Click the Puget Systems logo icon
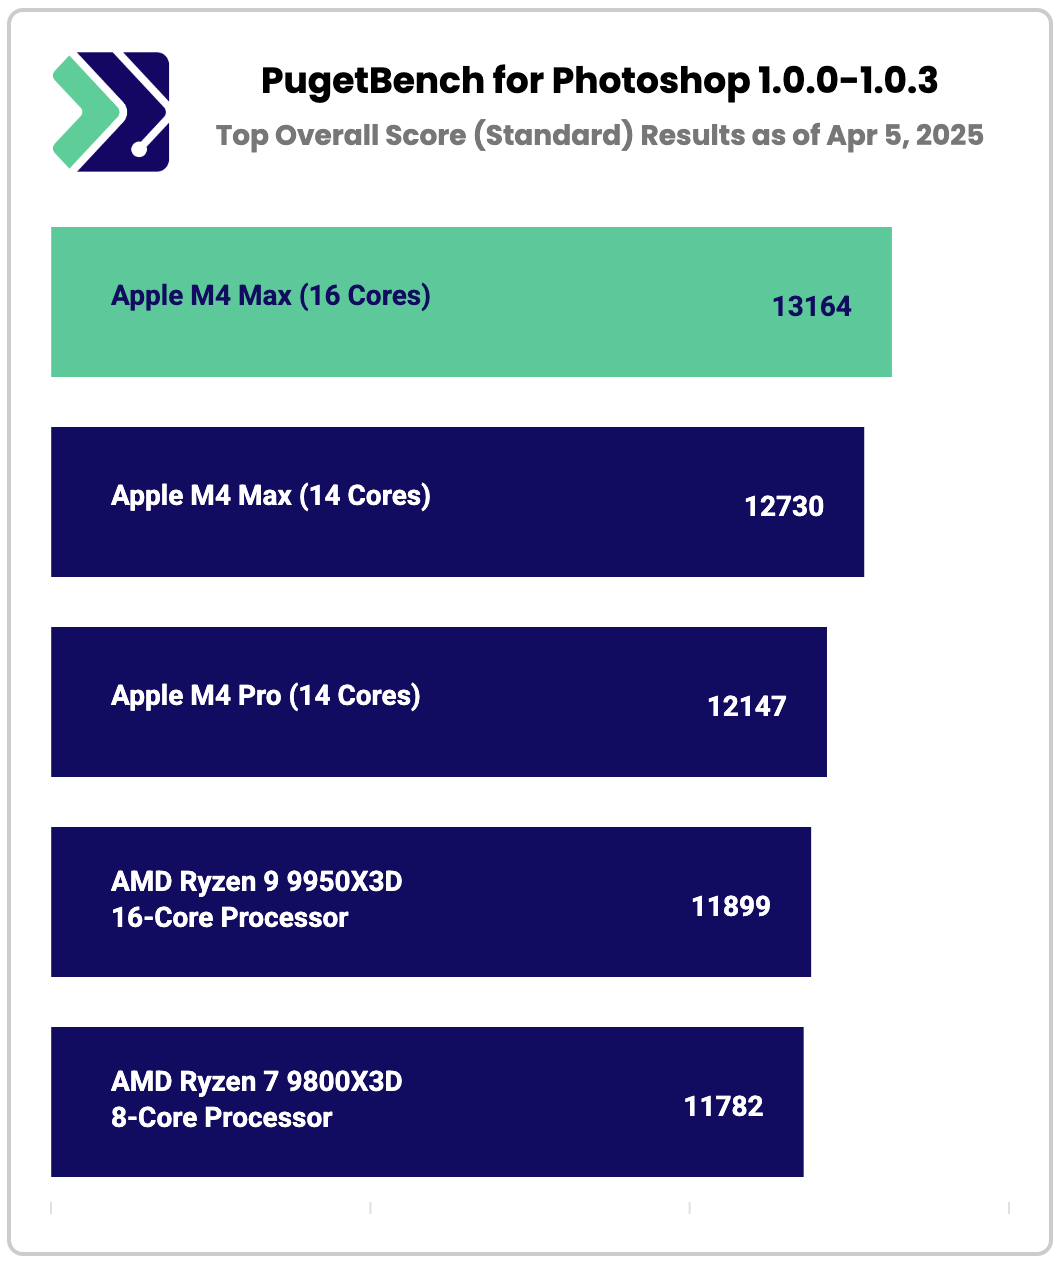Image resolution: width=1062 pixels, height=1268 pixels. click(110, 111)
